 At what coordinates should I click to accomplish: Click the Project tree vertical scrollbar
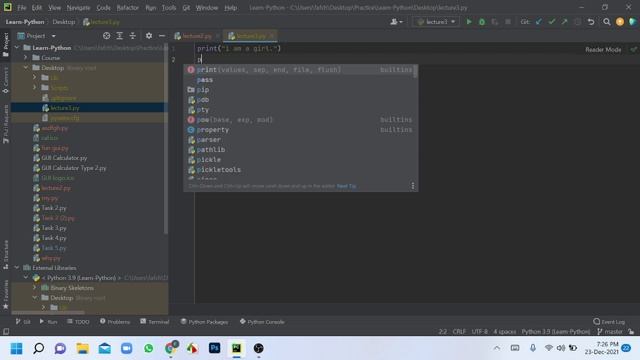[166, 139]
